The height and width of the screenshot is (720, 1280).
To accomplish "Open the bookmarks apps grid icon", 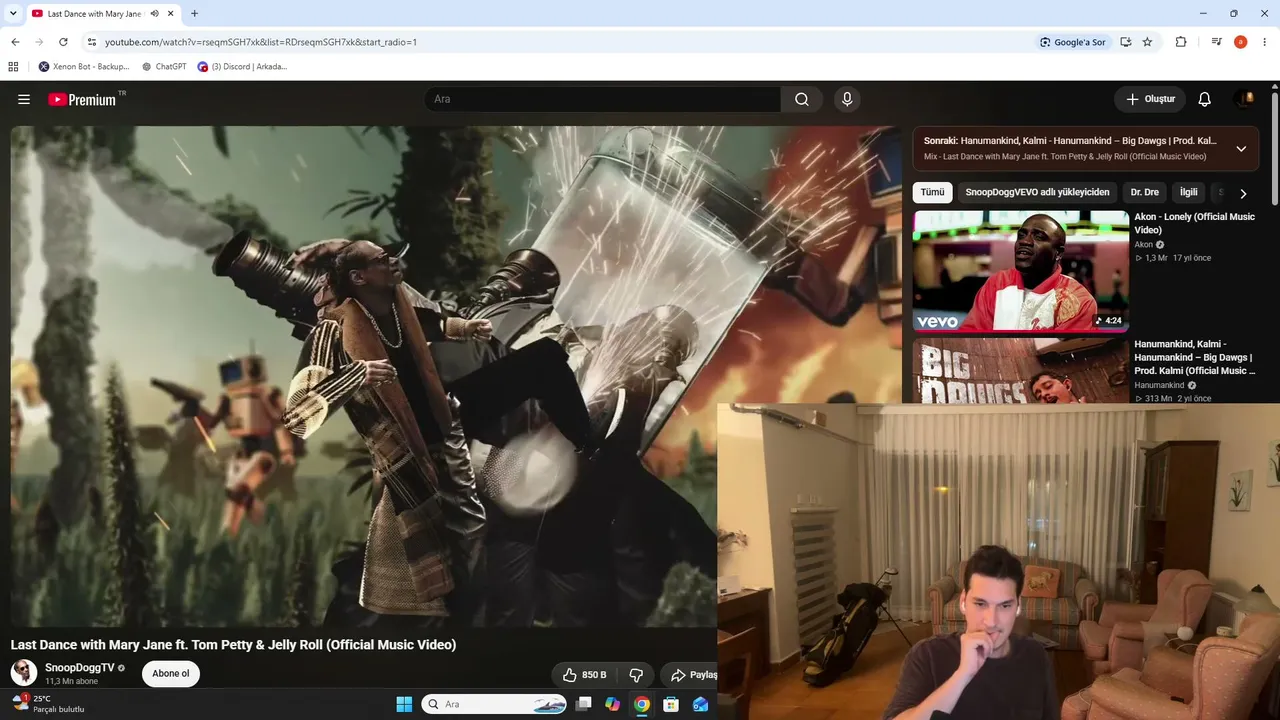I will click(x=13, y=67).
